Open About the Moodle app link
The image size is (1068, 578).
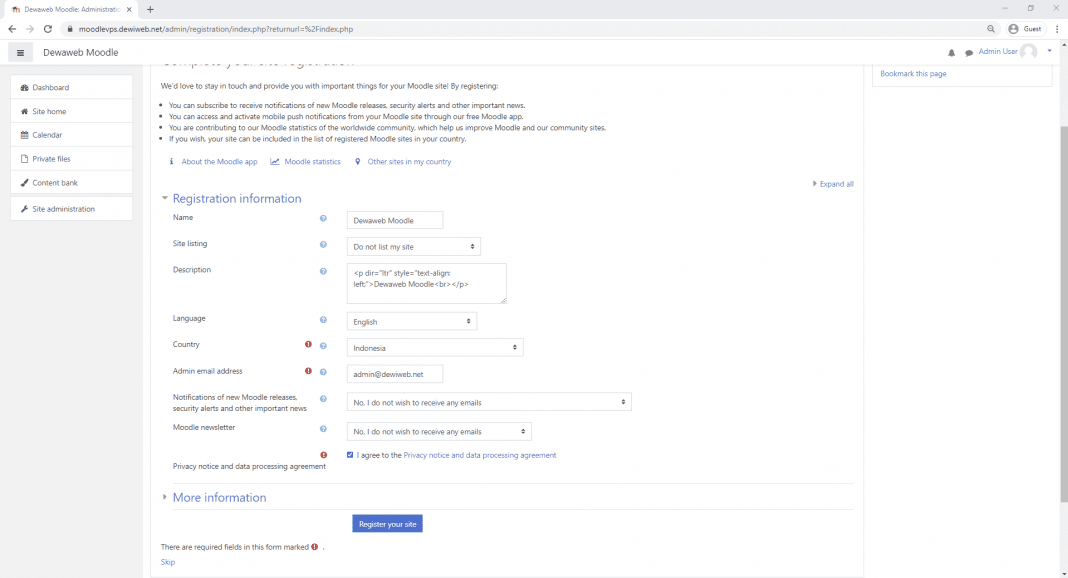click(x=219, y=162)
